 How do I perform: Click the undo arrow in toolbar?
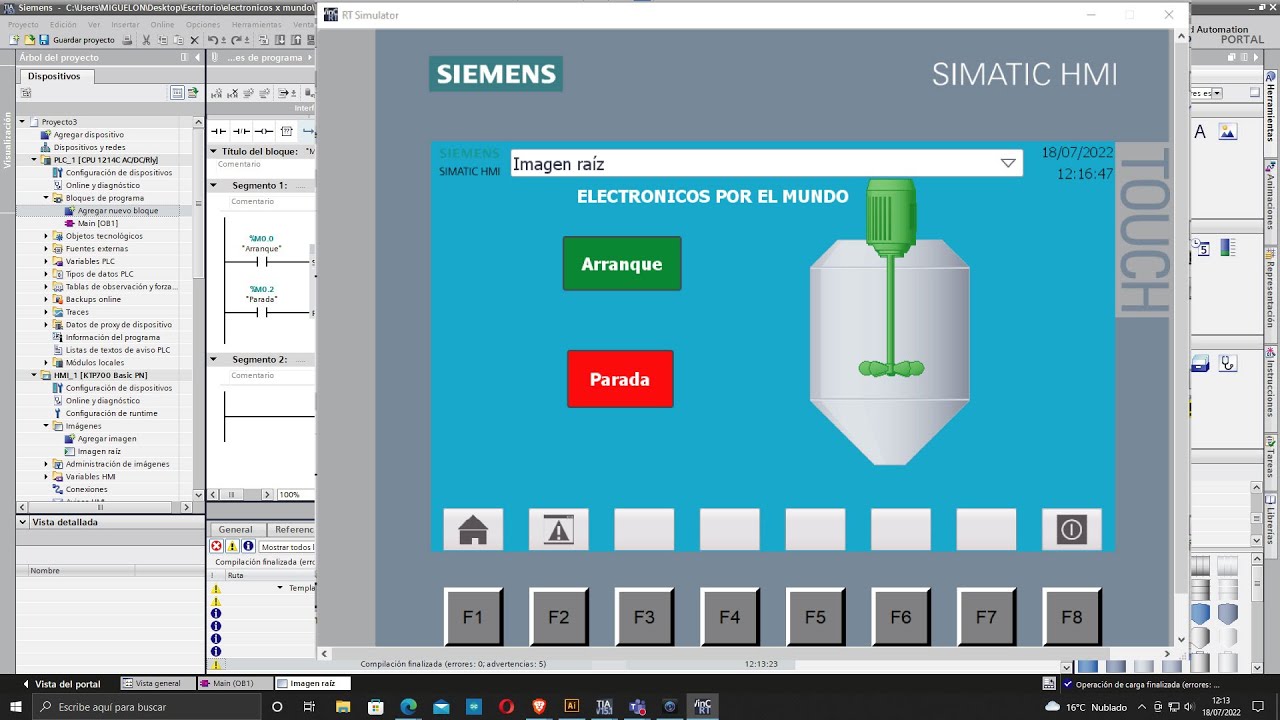(x=213, y=40)
